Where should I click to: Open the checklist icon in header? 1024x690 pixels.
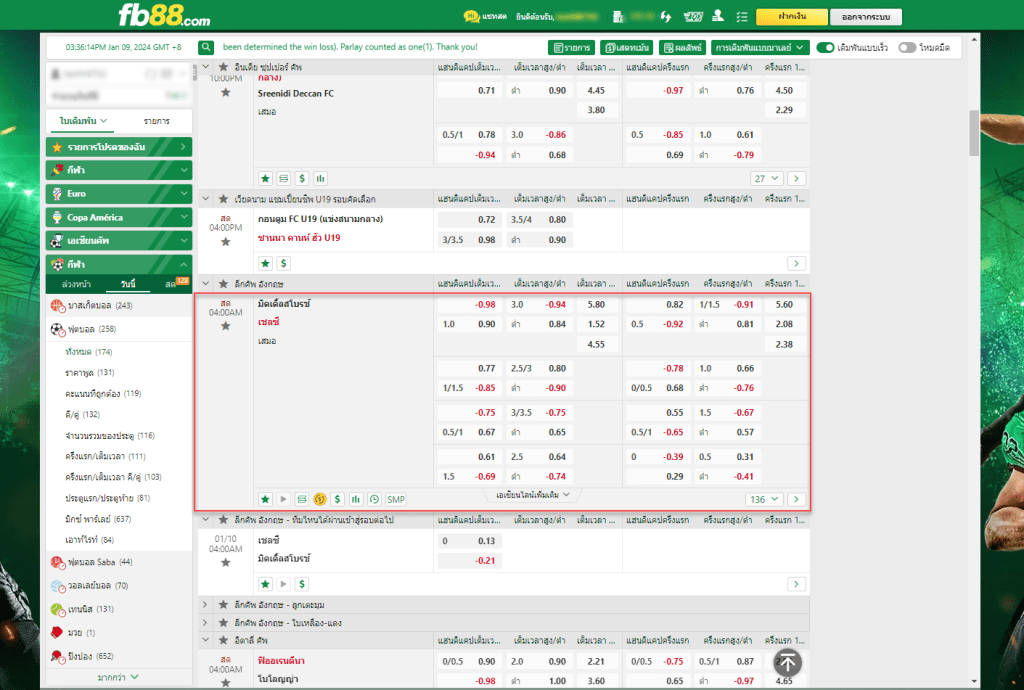coord(741,16)
